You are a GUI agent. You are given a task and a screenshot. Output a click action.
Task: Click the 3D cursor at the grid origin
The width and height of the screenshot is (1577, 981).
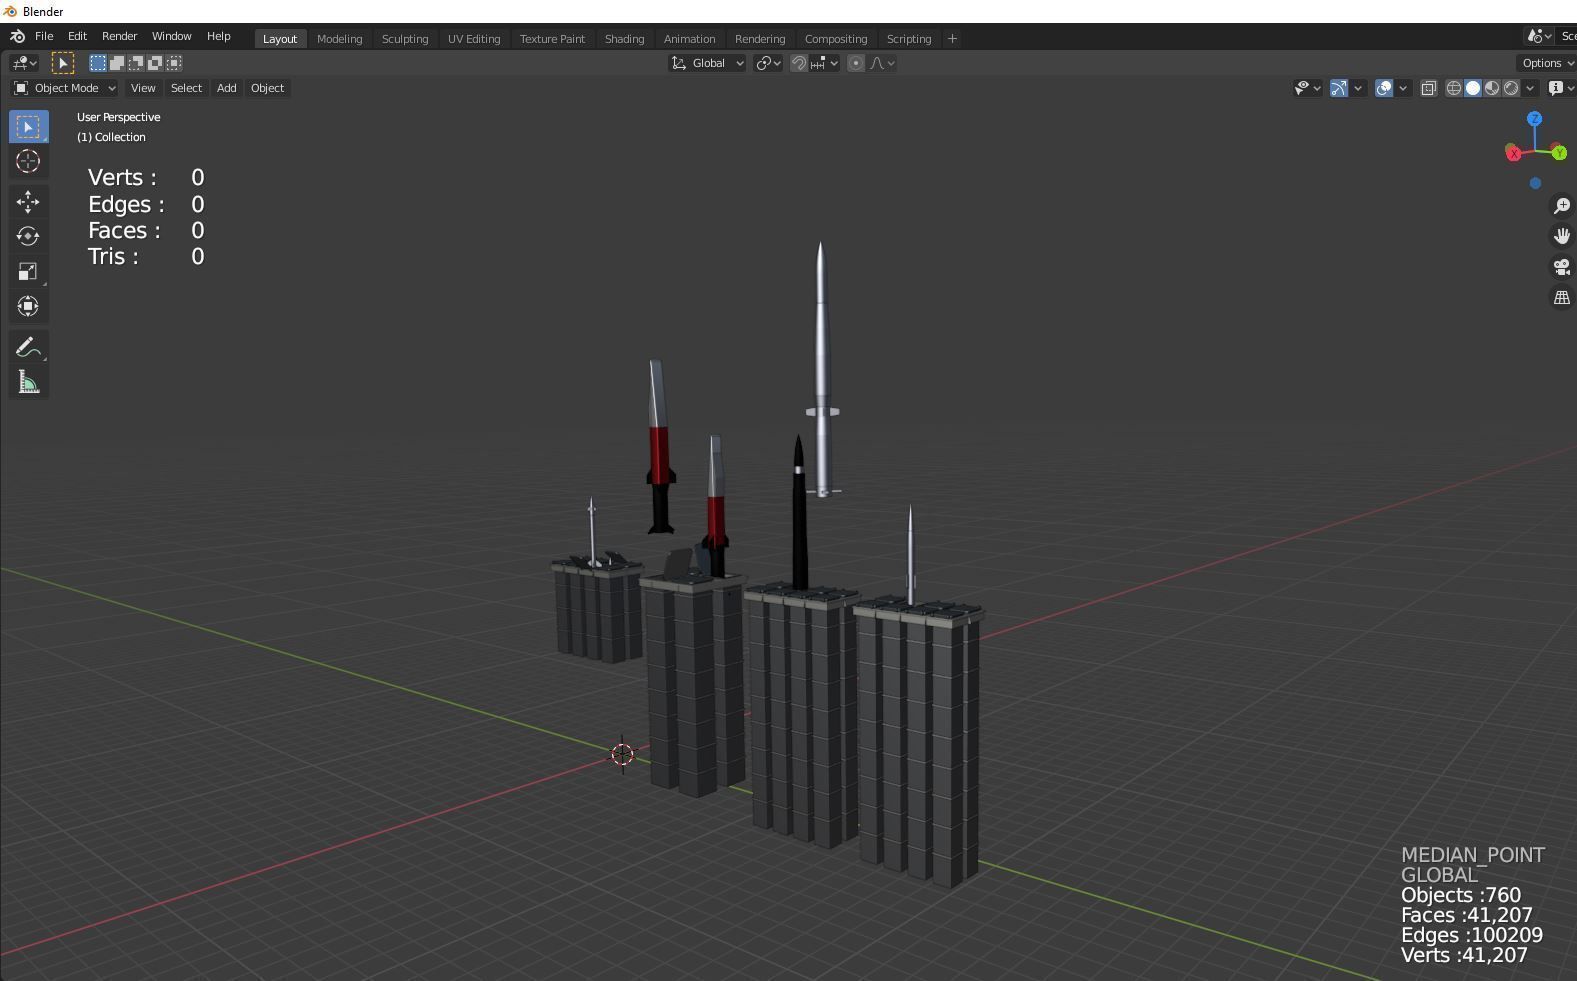tap(622, 754)
